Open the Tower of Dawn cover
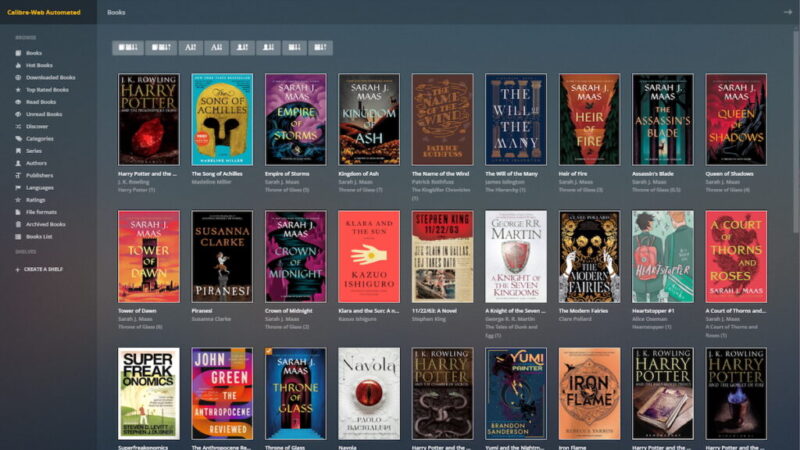This screenshot has width=800, height=450. pos(148,257)
